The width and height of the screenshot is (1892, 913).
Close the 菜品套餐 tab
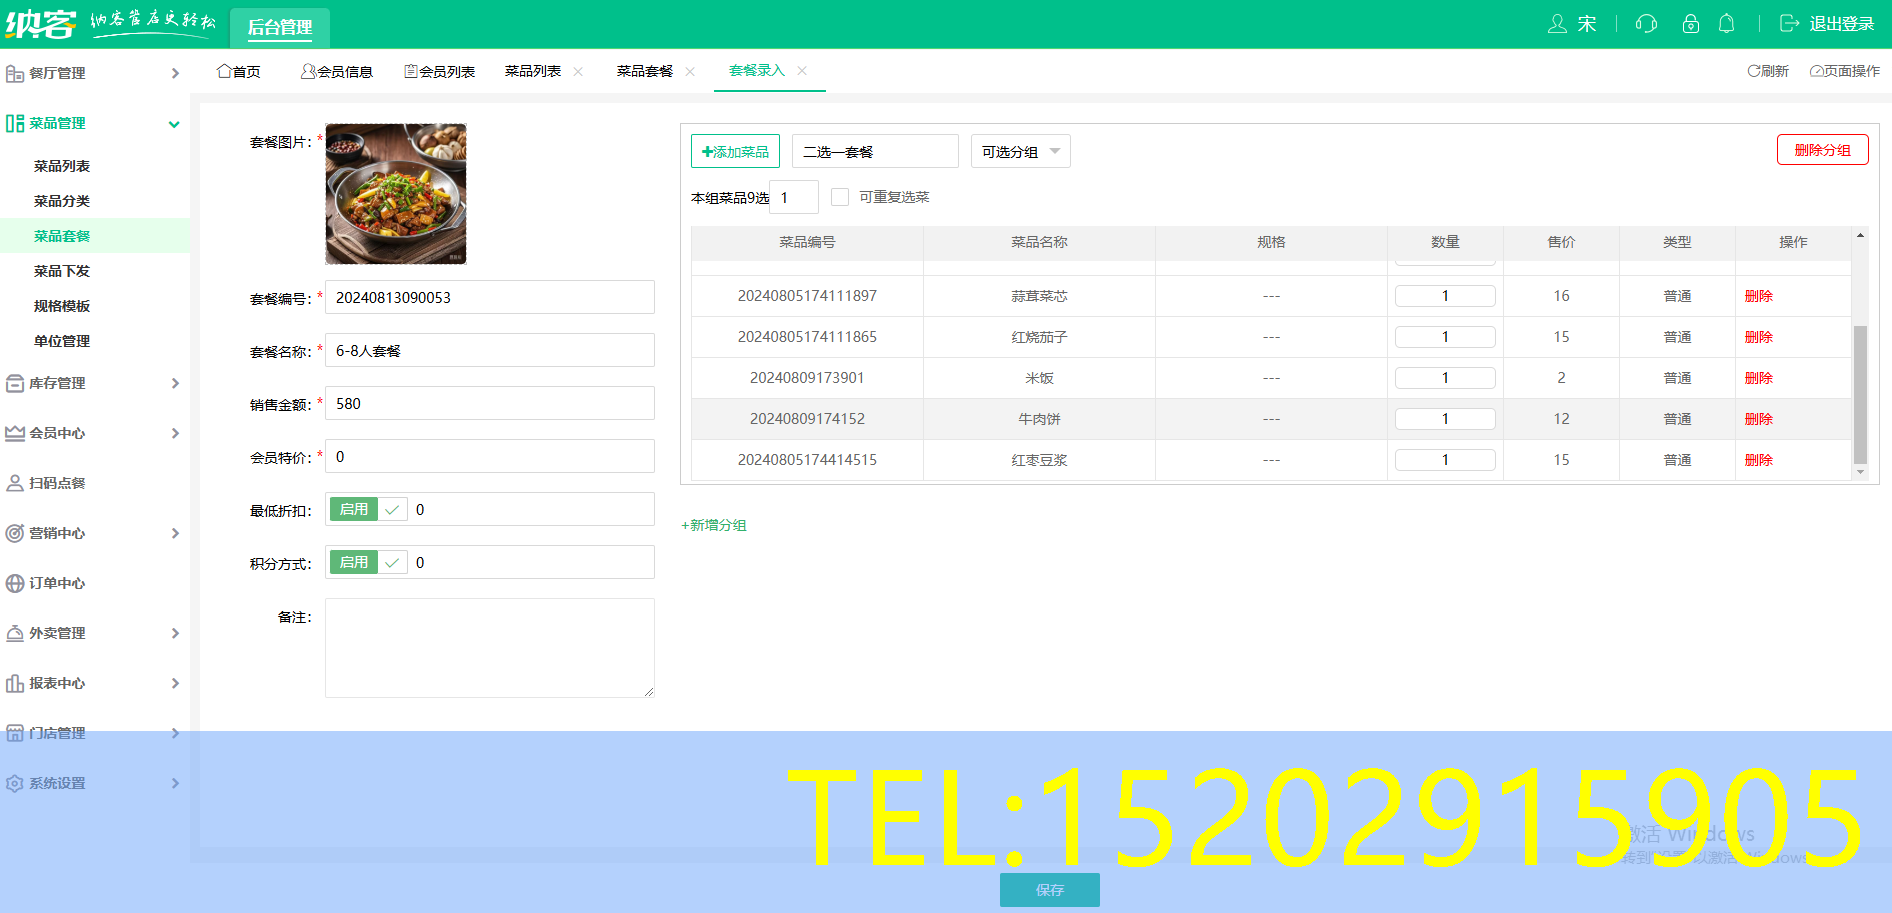690,72
